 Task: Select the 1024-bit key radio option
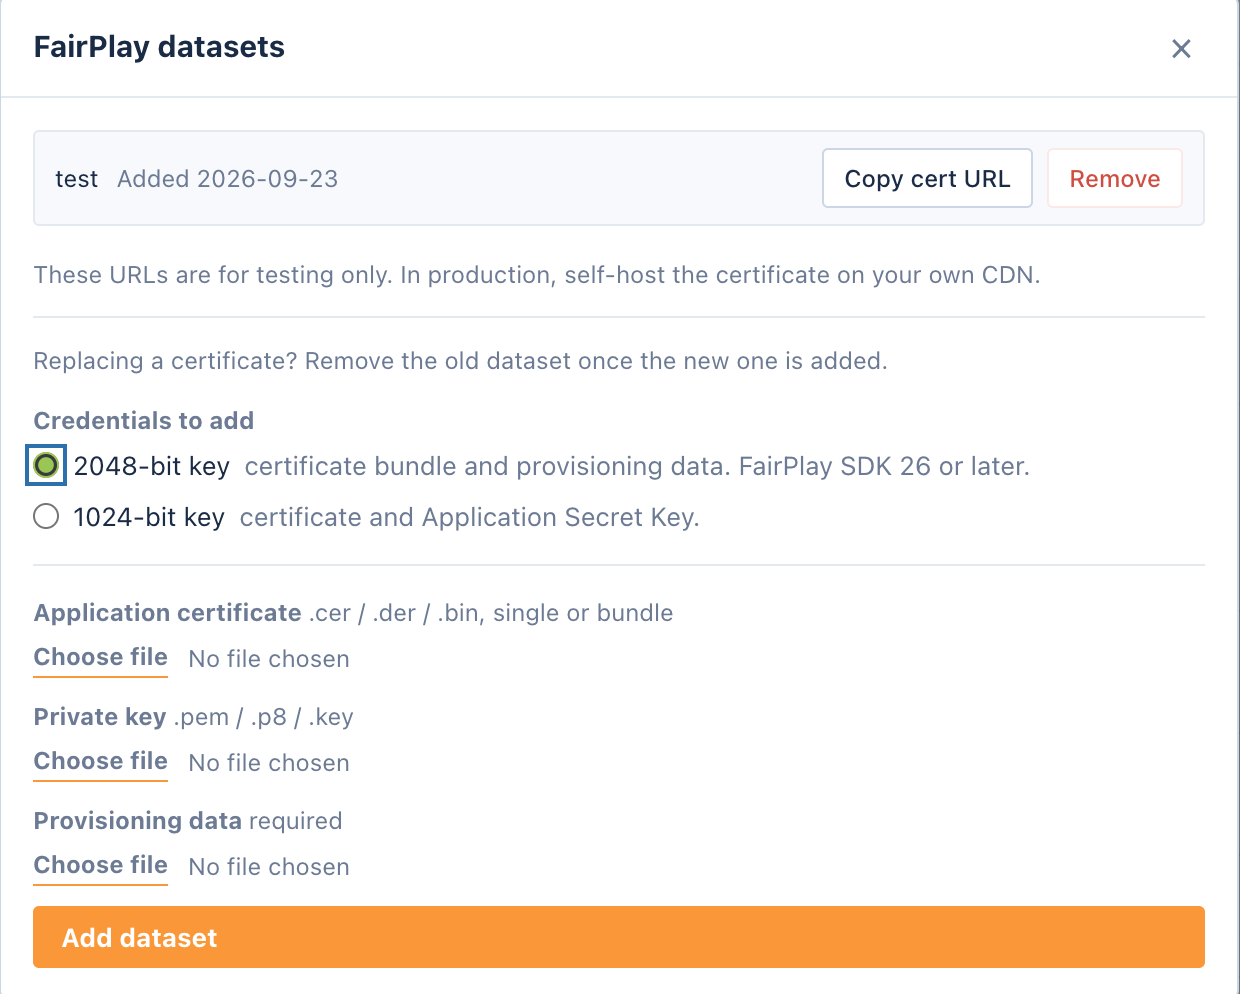(46, 516)
